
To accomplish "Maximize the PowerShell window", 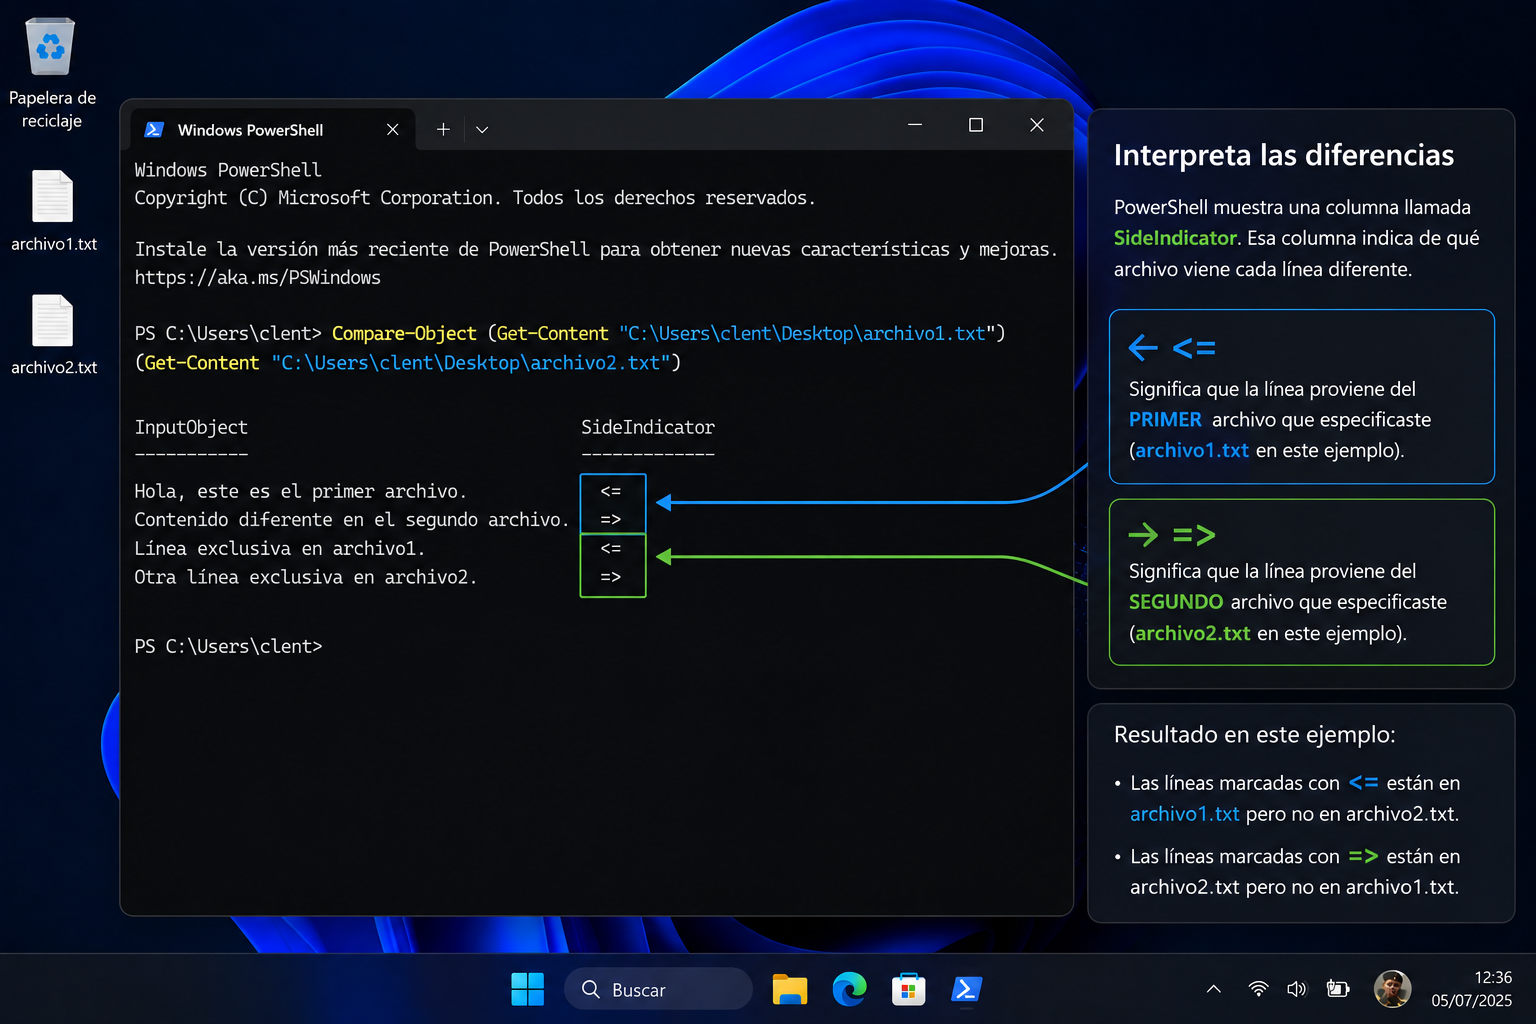I will coord(976,125).
